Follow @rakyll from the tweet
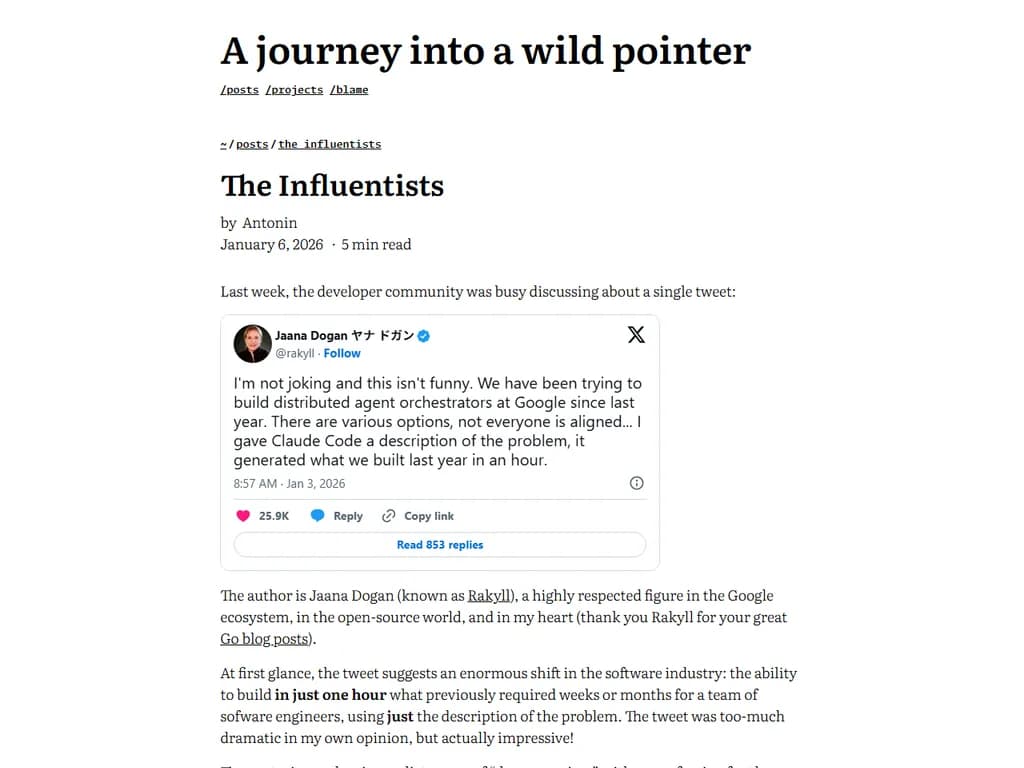The image size is (1024, 768). tap(342, 353)
